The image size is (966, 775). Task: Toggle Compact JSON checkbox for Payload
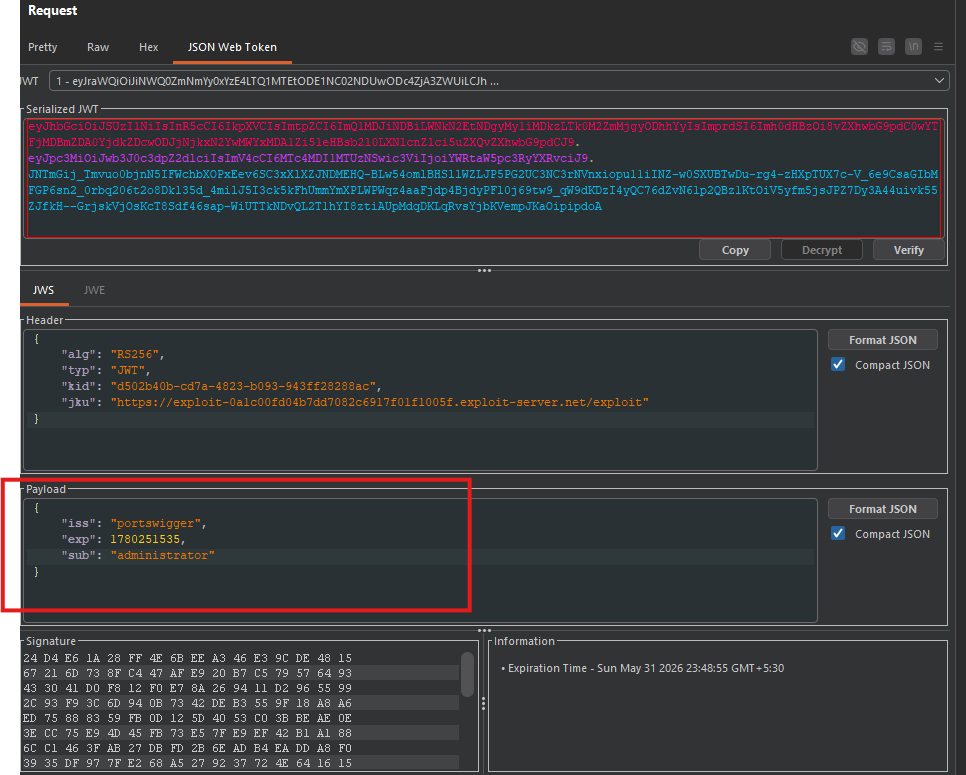click(x=838, y=534)
